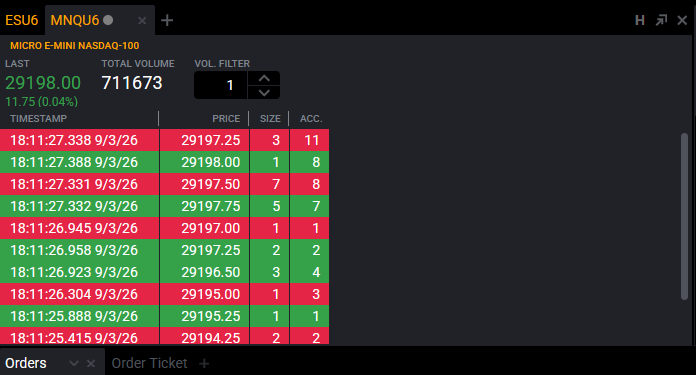This screenshot has width=696, height=375.
Task: Click the Vol. Filter input field
Action: pos(221,85)
